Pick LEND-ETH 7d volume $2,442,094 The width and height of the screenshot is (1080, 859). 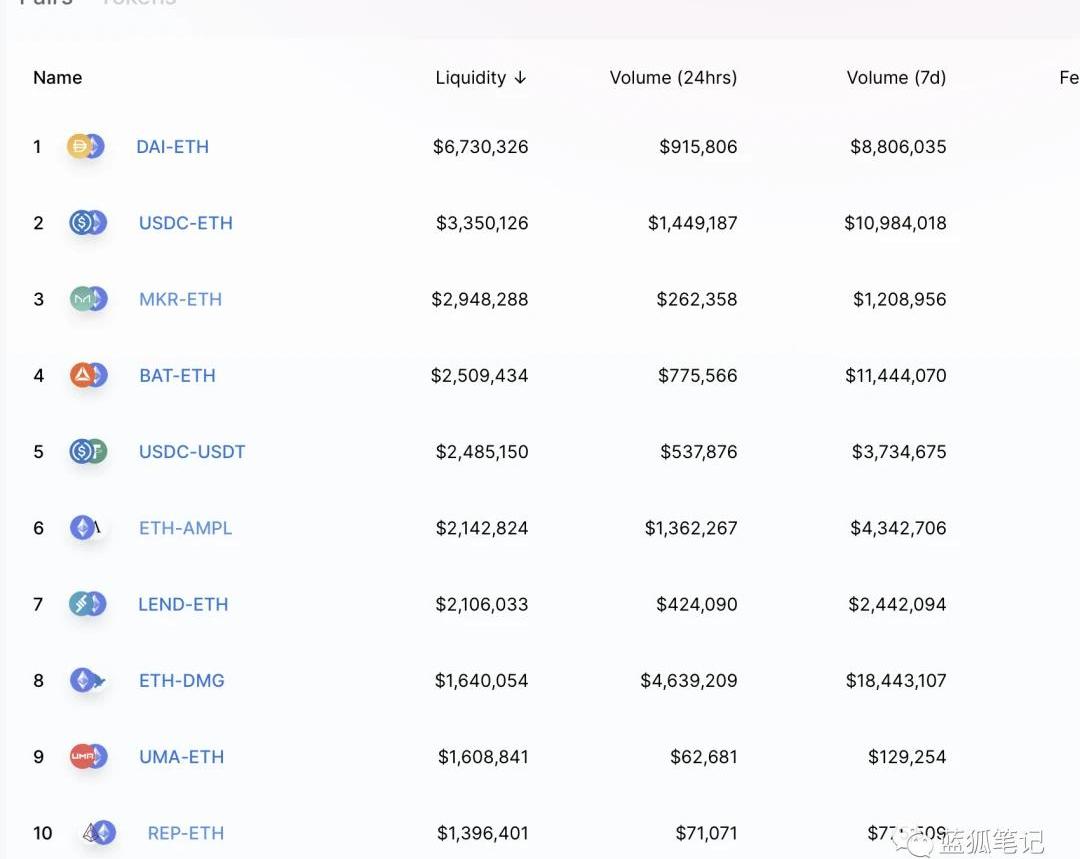click(x=897, y=605)
